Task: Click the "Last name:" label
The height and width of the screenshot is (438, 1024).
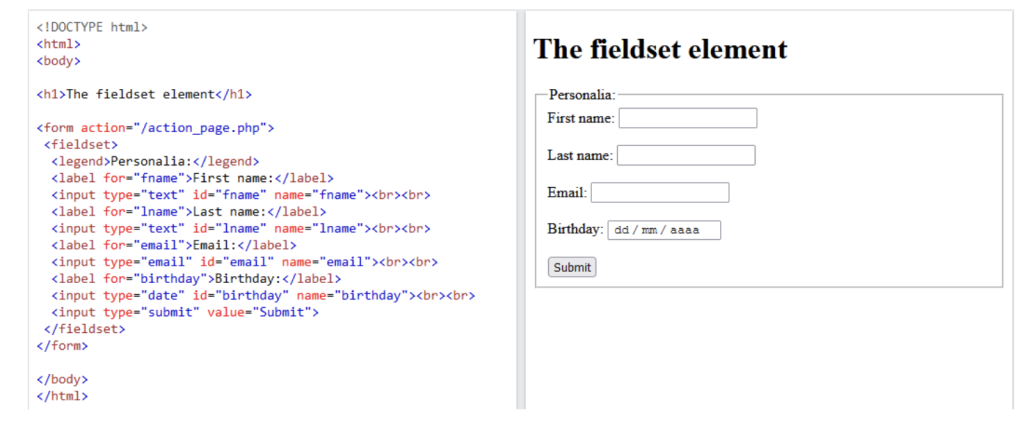Action: pyautogui.click(x=580, y=155)
